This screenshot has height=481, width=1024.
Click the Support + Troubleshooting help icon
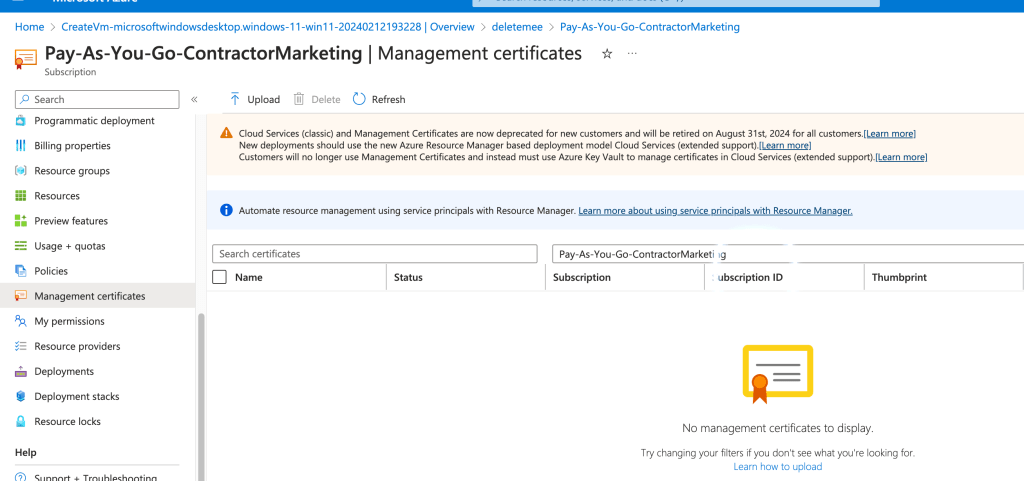tap(21, 477)
